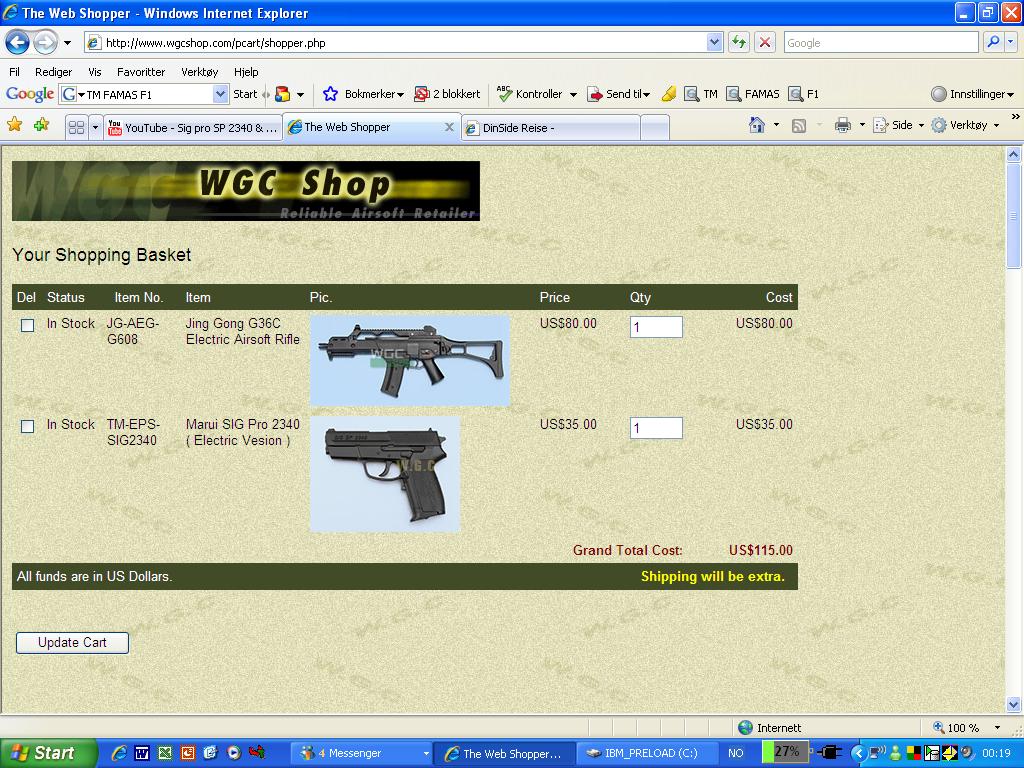1024x768 pixels.
Task: Stop loading with the red X icon
Action: (765, 42)
